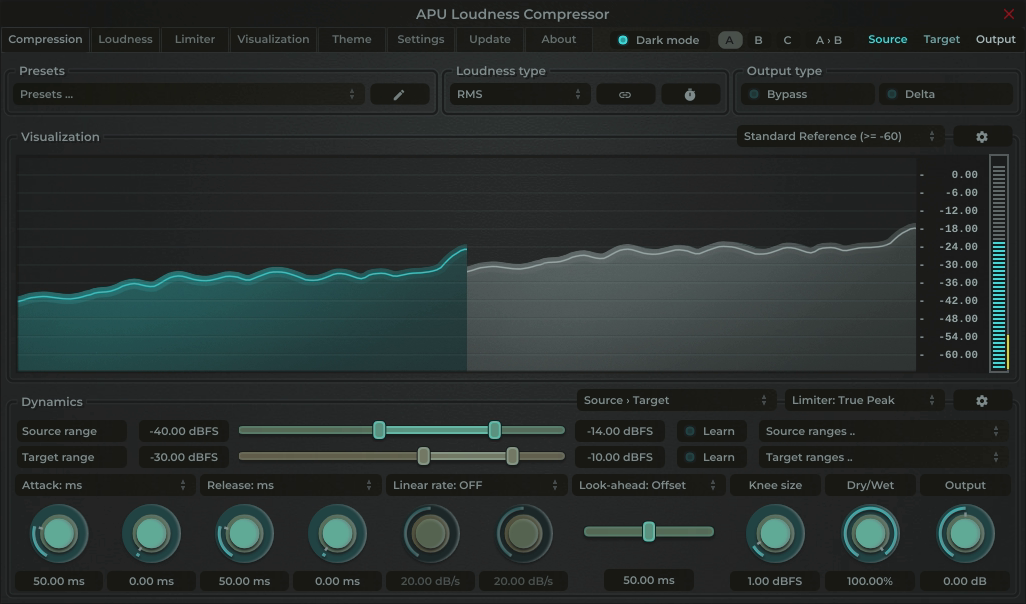Screen dimensions: 1026x604
Task: Close the plugin with red X
Action: (x=1008, y=14)
